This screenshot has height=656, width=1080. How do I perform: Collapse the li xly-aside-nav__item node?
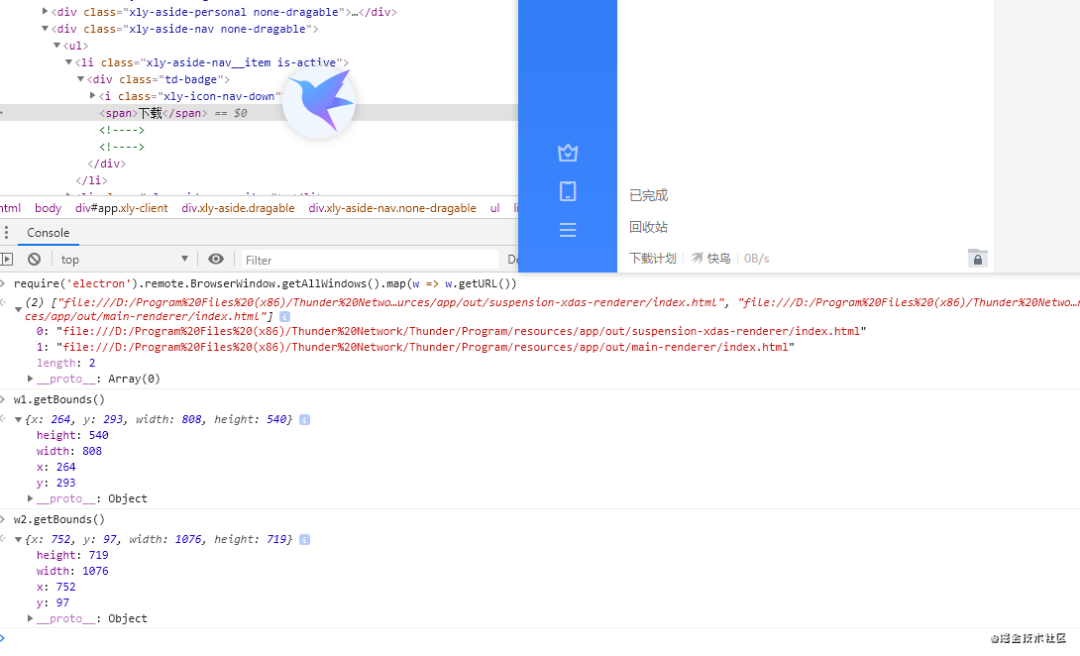coord(69,62)
